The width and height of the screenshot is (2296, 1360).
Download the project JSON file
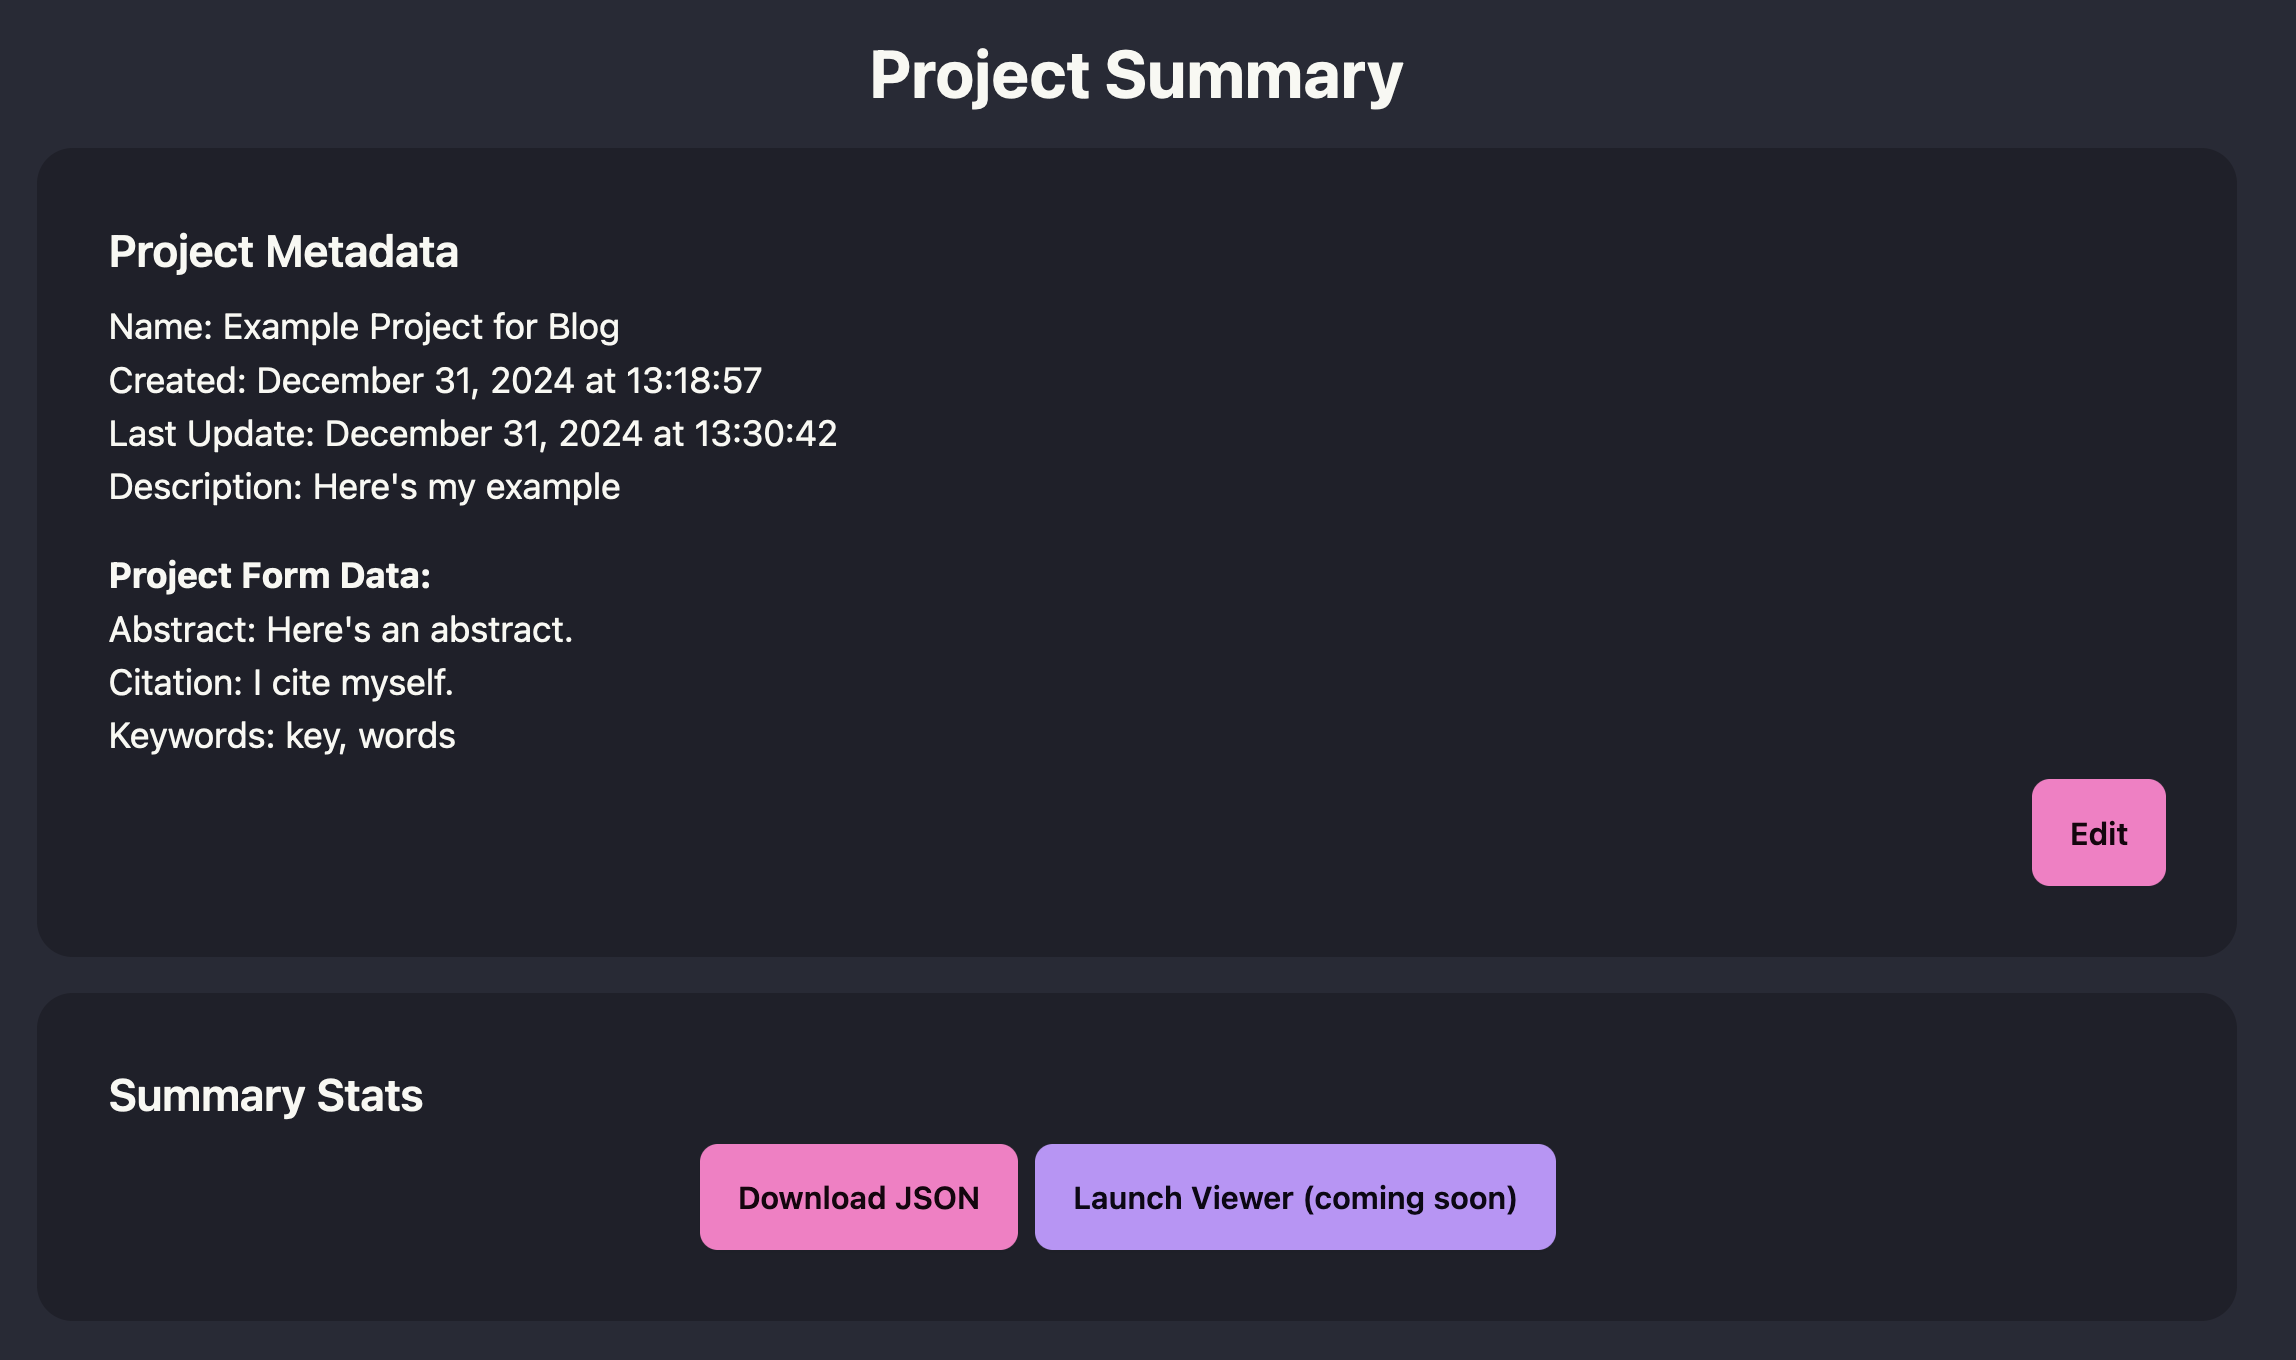click(x=858, y=1197)
